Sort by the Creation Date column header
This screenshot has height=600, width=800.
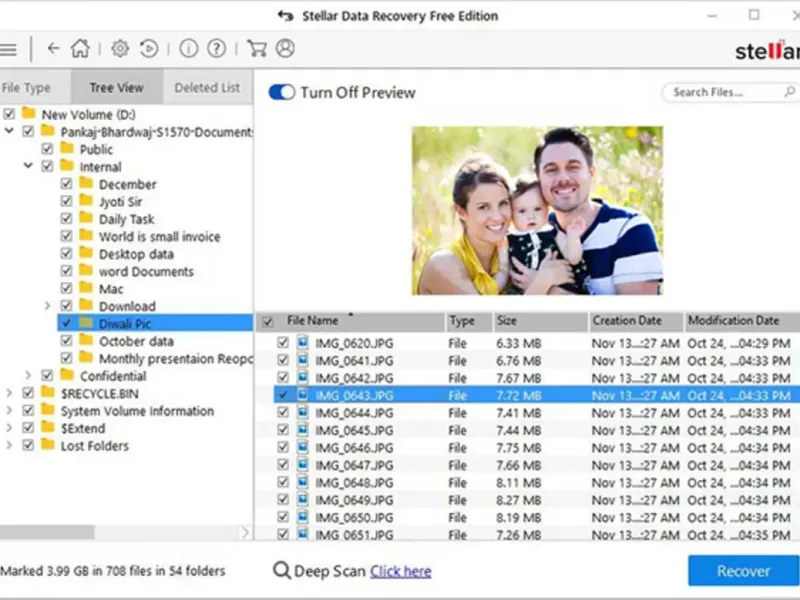pos(636,321)
